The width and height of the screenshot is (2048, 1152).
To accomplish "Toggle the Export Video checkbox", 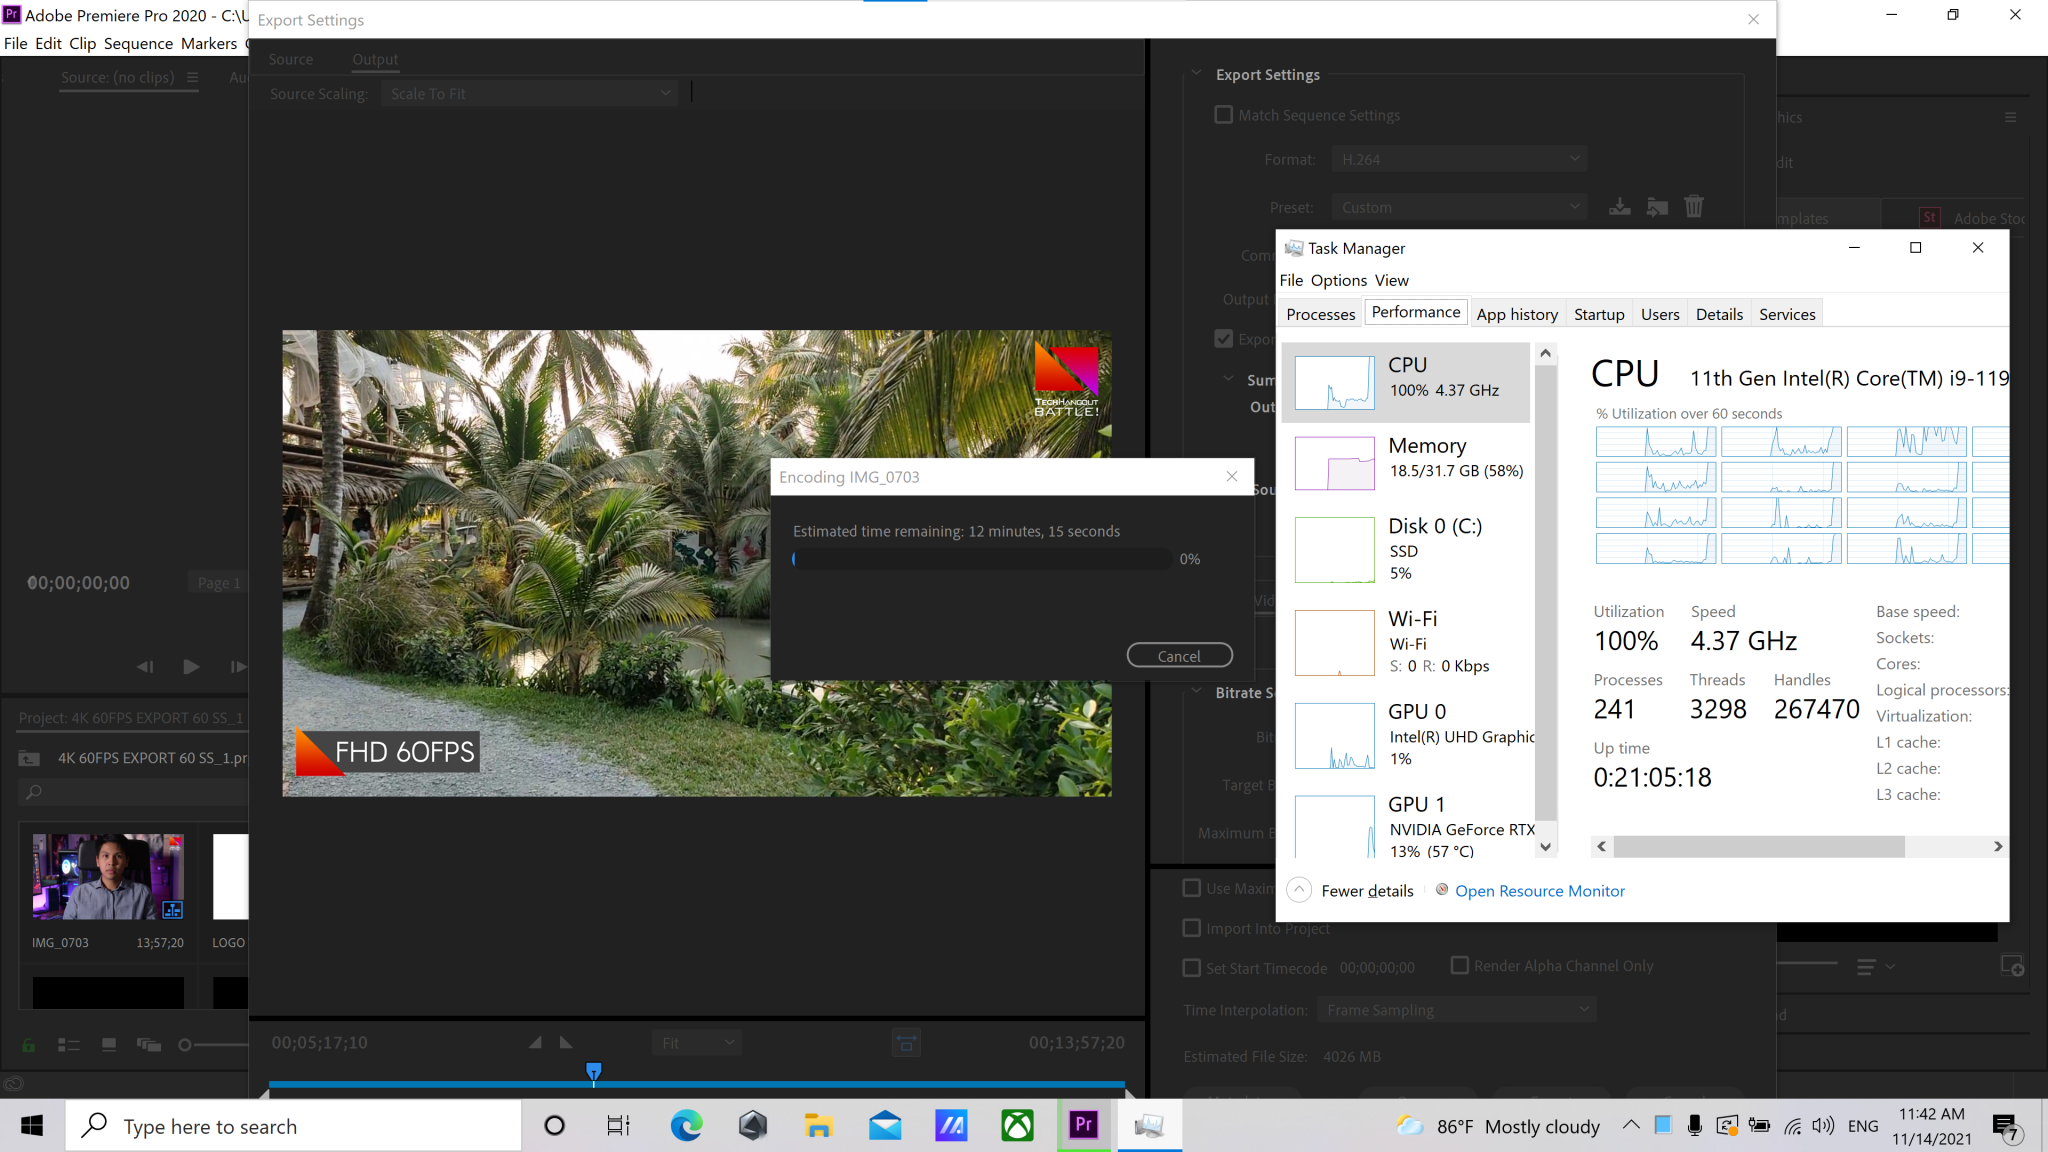I will click(x=1223, y=339).
